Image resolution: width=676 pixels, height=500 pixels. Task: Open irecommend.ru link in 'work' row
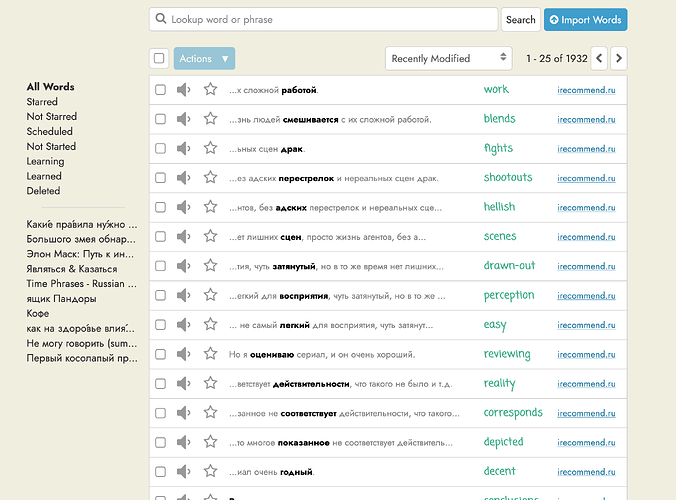tap(586, 90)
